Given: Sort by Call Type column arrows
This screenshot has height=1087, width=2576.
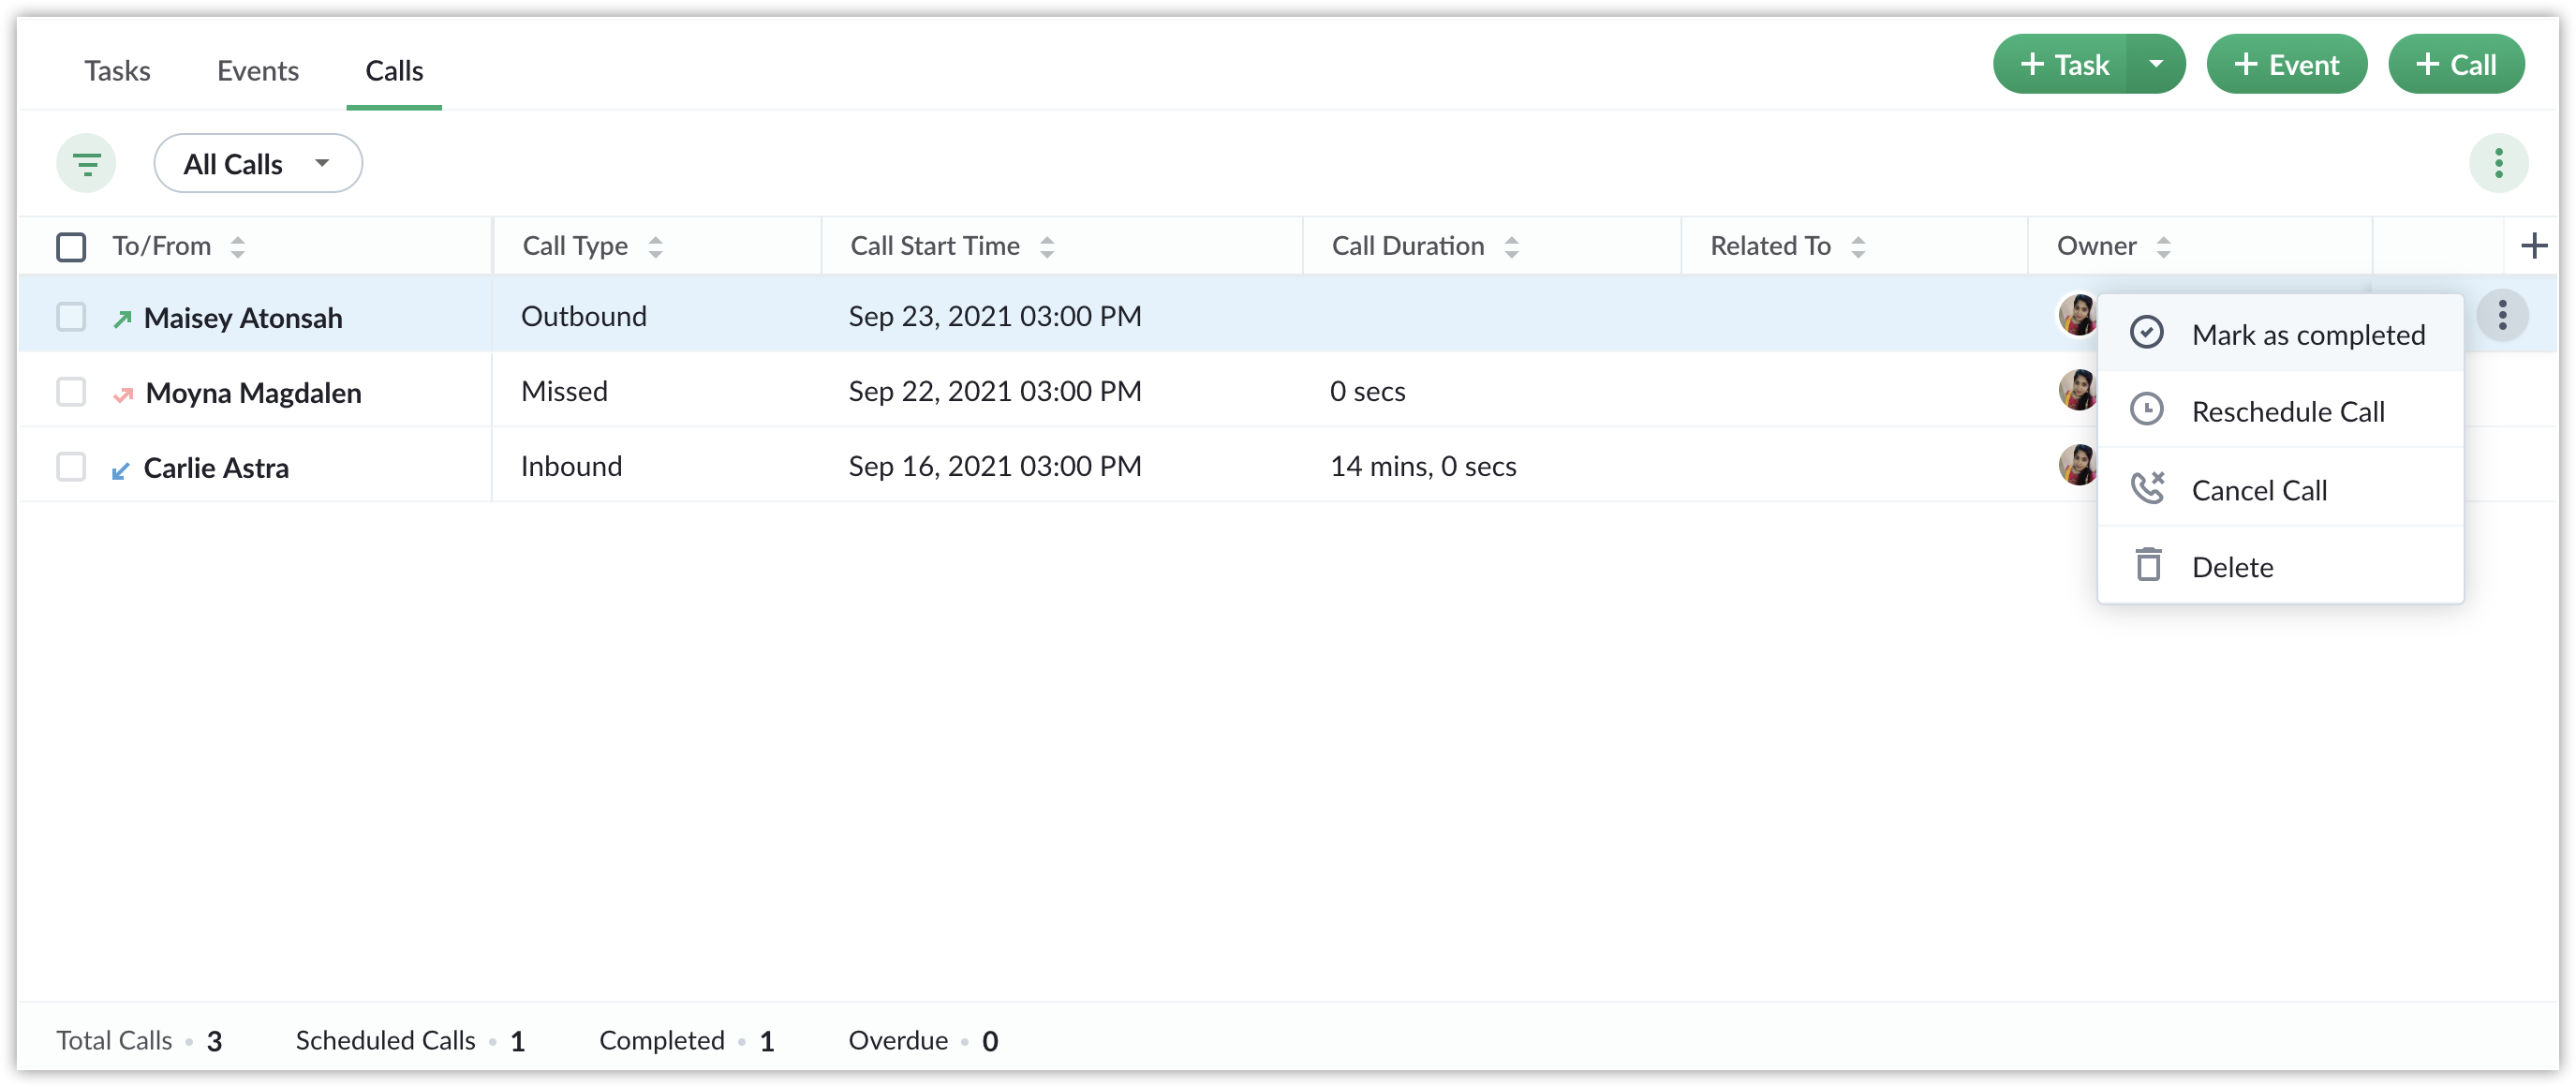Looking at the screenshot, I should [655, 246].
